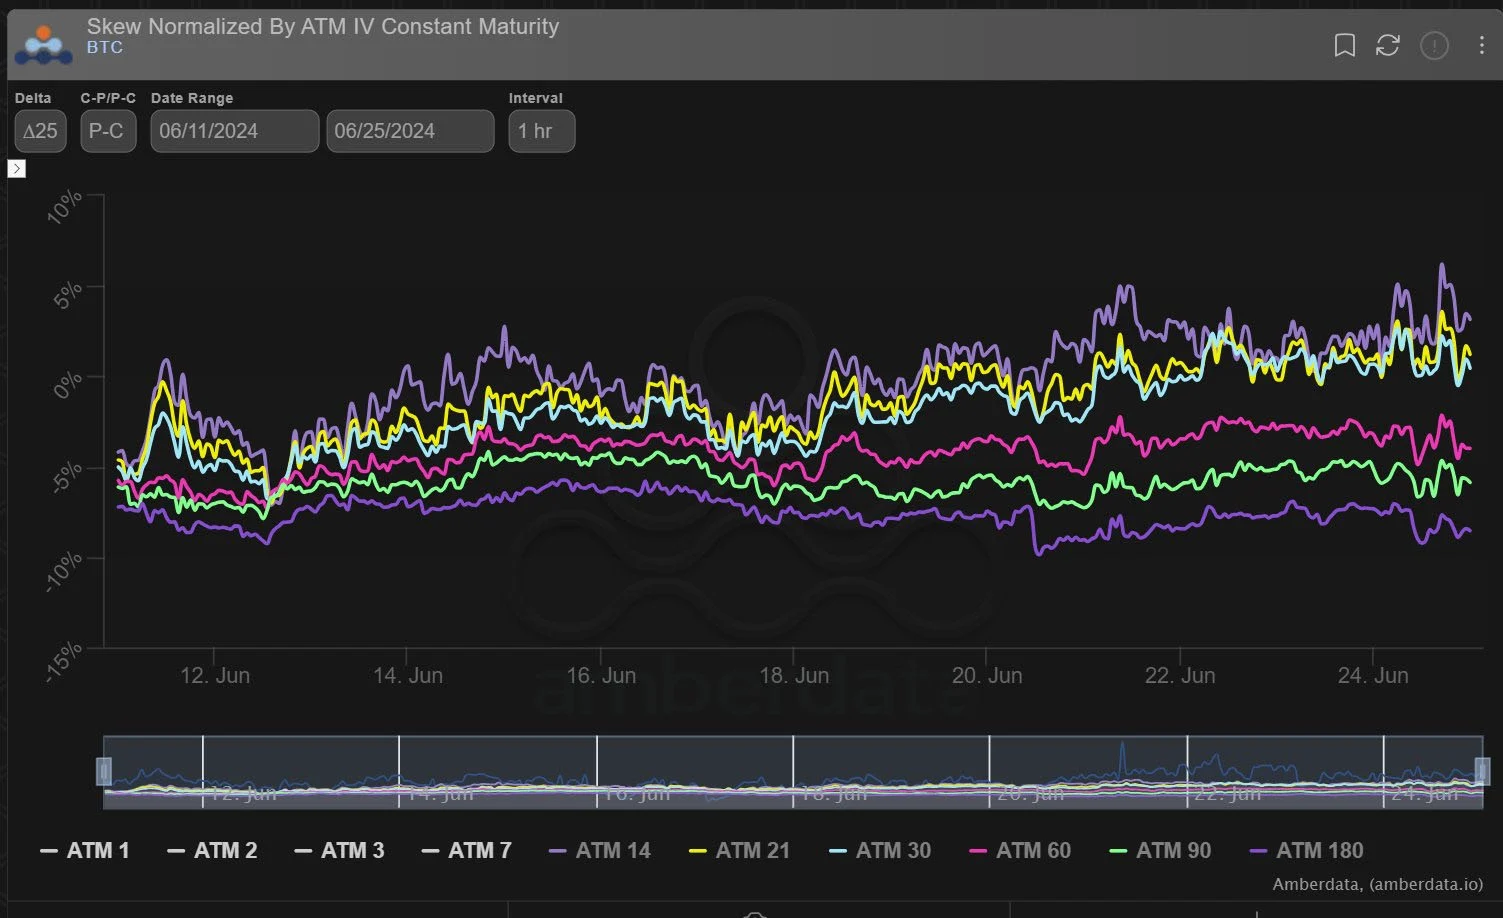Viewport: 1503px width, 918px height.
Task: Click the 18. Jun x-axis label
Action: coord(794,676)
